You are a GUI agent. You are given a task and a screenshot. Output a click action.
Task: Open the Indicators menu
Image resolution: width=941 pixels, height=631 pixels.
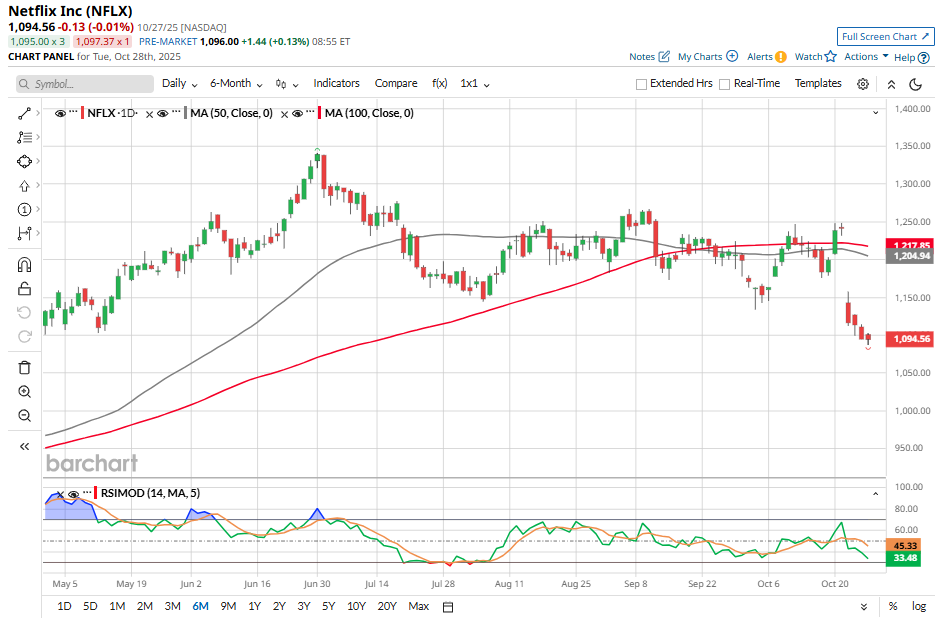pyautogui.click(x=336, y=84)
